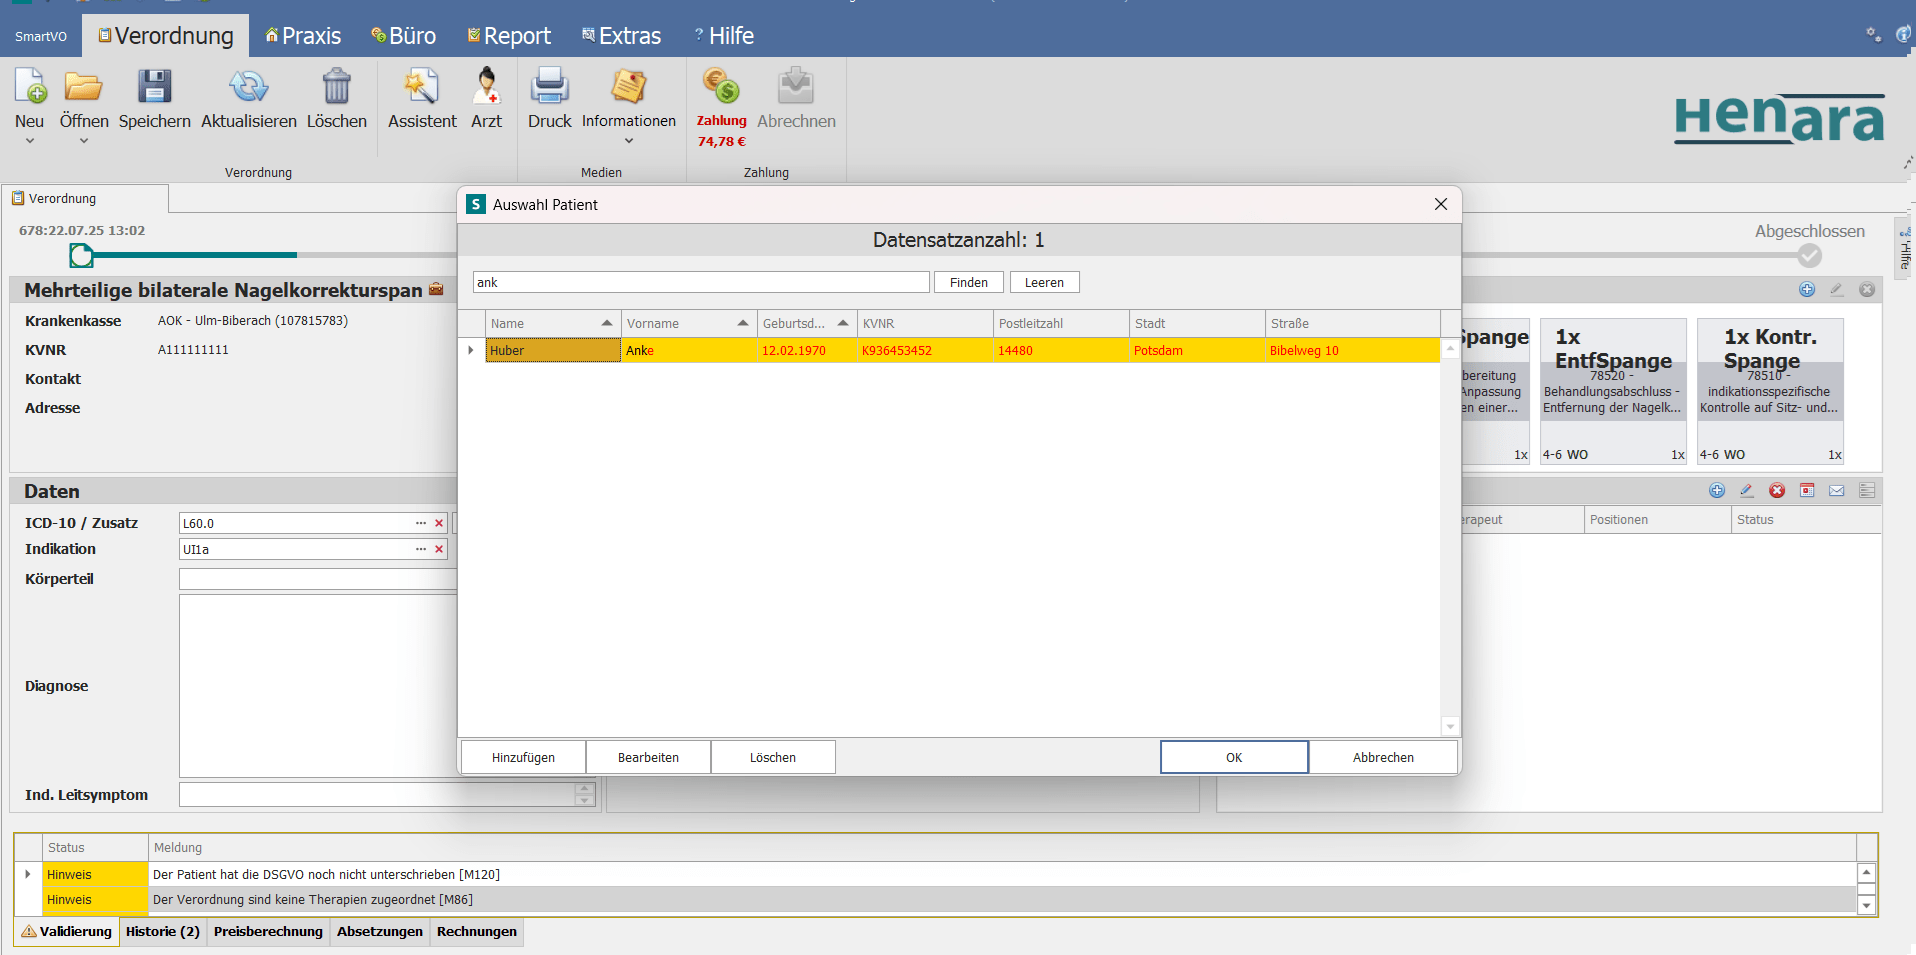1916x955 pixels.
Task: Open the Praxis ribbon tab
Action: 303,36
